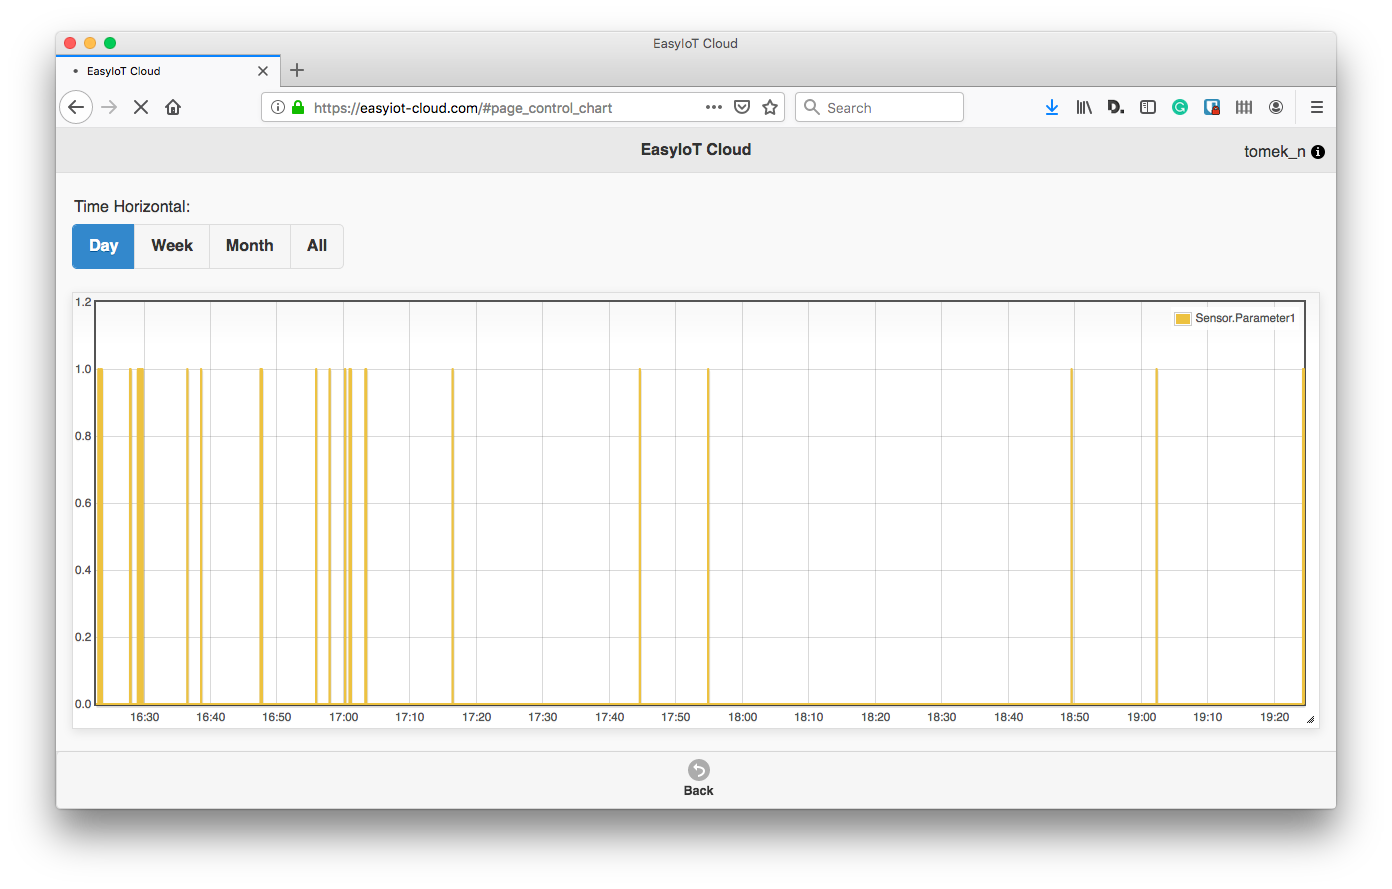The width and height of the screenshot is (1392, 889).
Task: Click the browser forward arrow
Action: pyautogui.click(x=109, y=107)
